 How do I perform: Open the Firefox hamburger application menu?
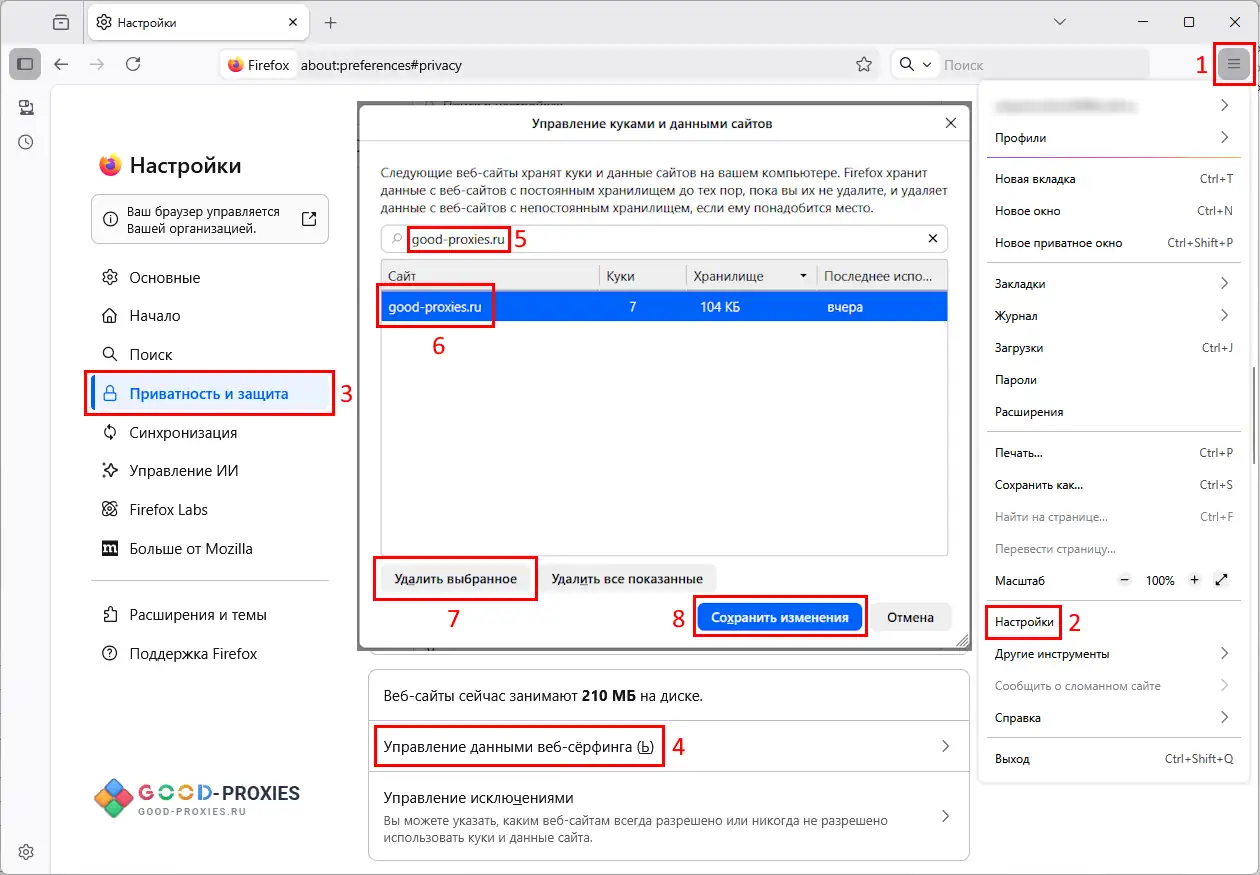click(x=1233, y=64)
